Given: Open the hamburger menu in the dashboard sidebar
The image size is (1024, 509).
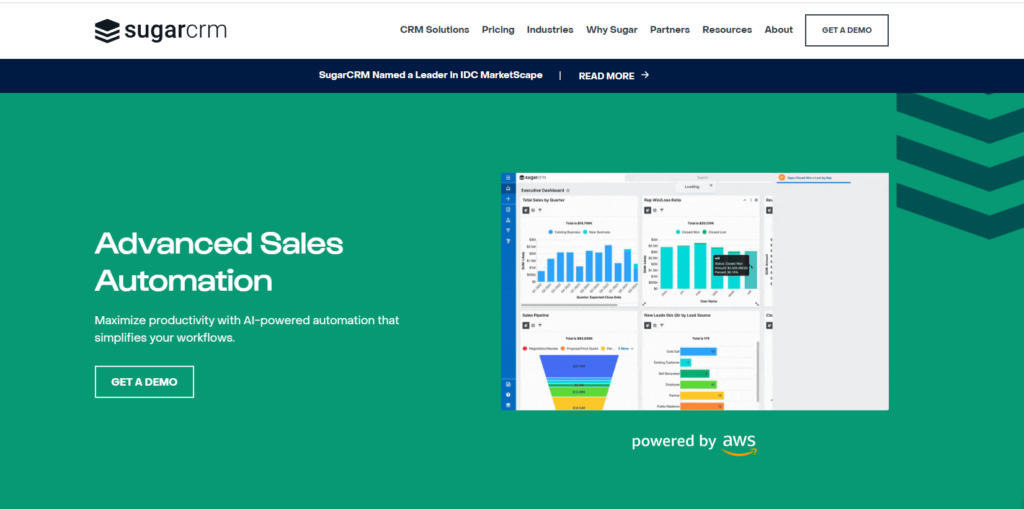Looking at the screenshot, I should (x=508, y=178).
